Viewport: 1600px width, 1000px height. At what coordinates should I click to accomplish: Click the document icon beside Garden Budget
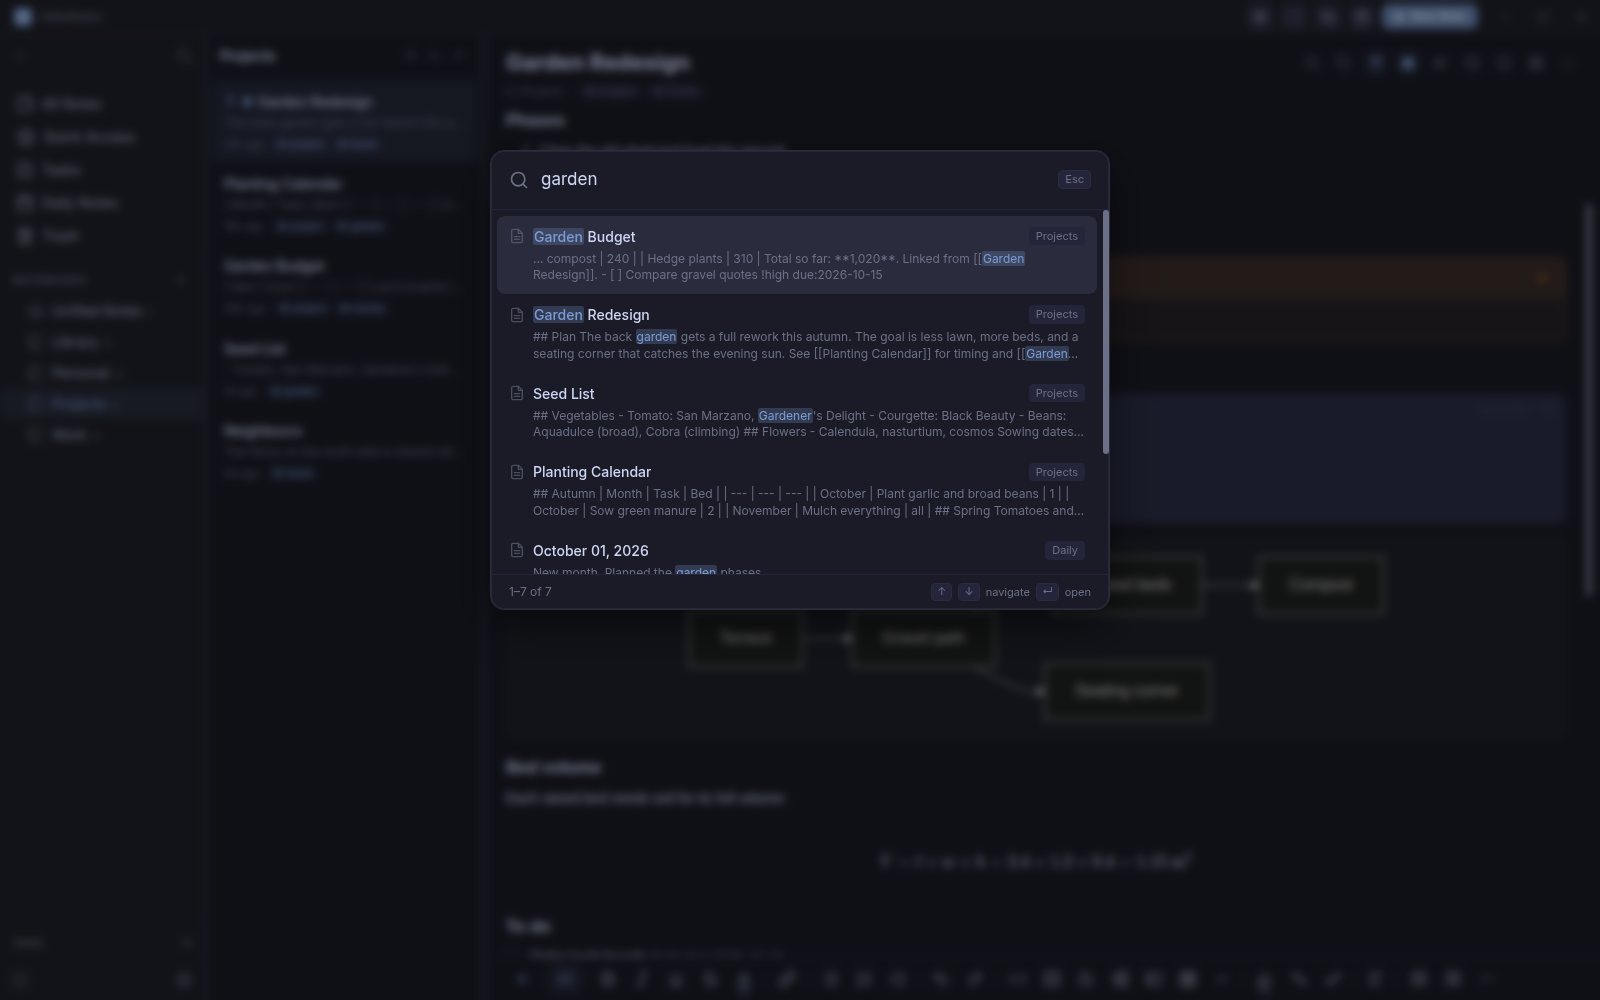click(x=517, y=237)
